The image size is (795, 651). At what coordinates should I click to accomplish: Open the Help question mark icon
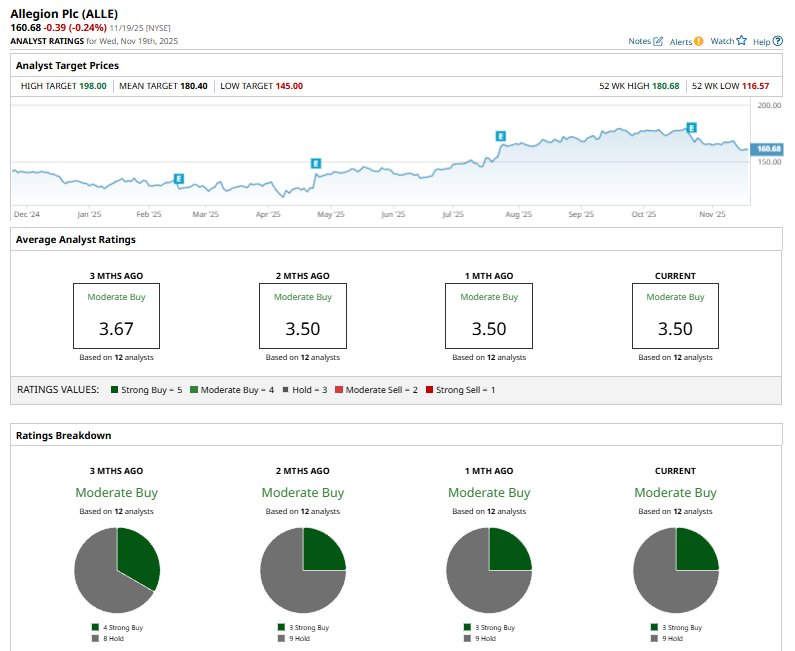[778, 41]
